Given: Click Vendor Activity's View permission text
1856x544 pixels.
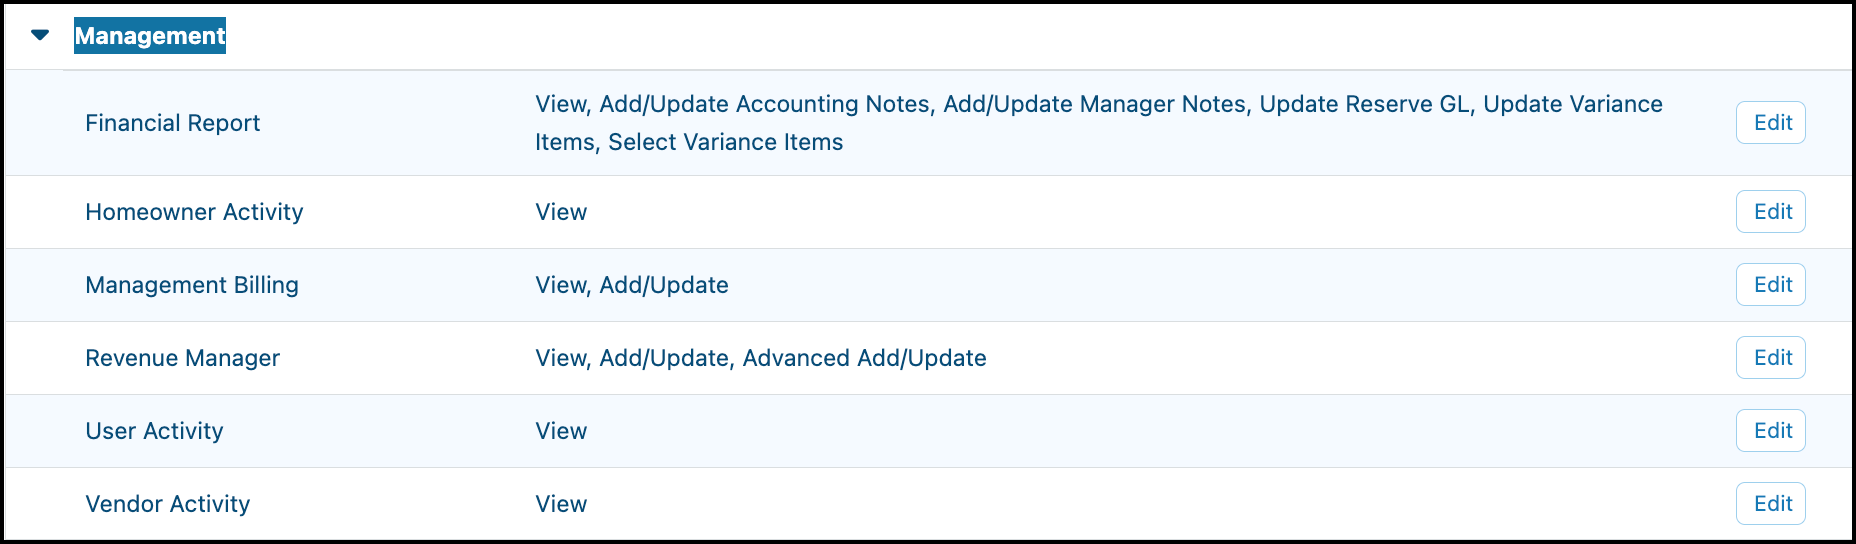Looking at the screenshot, I should tap(561, 504).
